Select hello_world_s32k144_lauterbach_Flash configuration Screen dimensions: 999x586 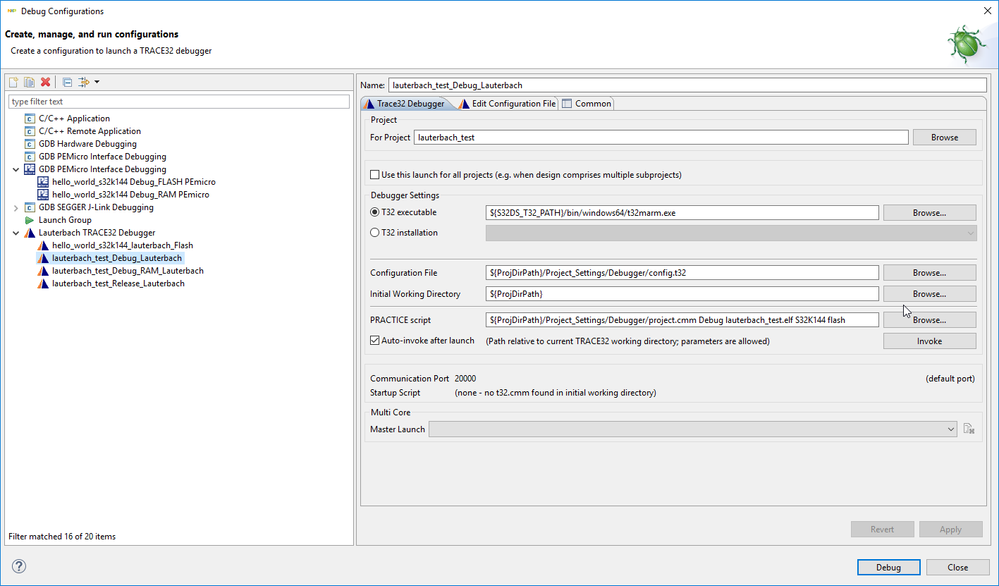pyautogui.click(x=122, y=246)
